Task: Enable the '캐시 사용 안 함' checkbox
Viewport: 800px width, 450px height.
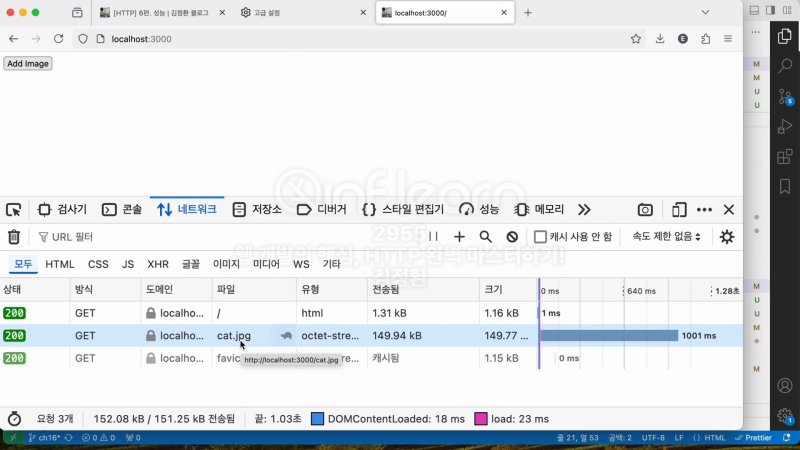Action: pyautogui.click(x=540, y=237)
